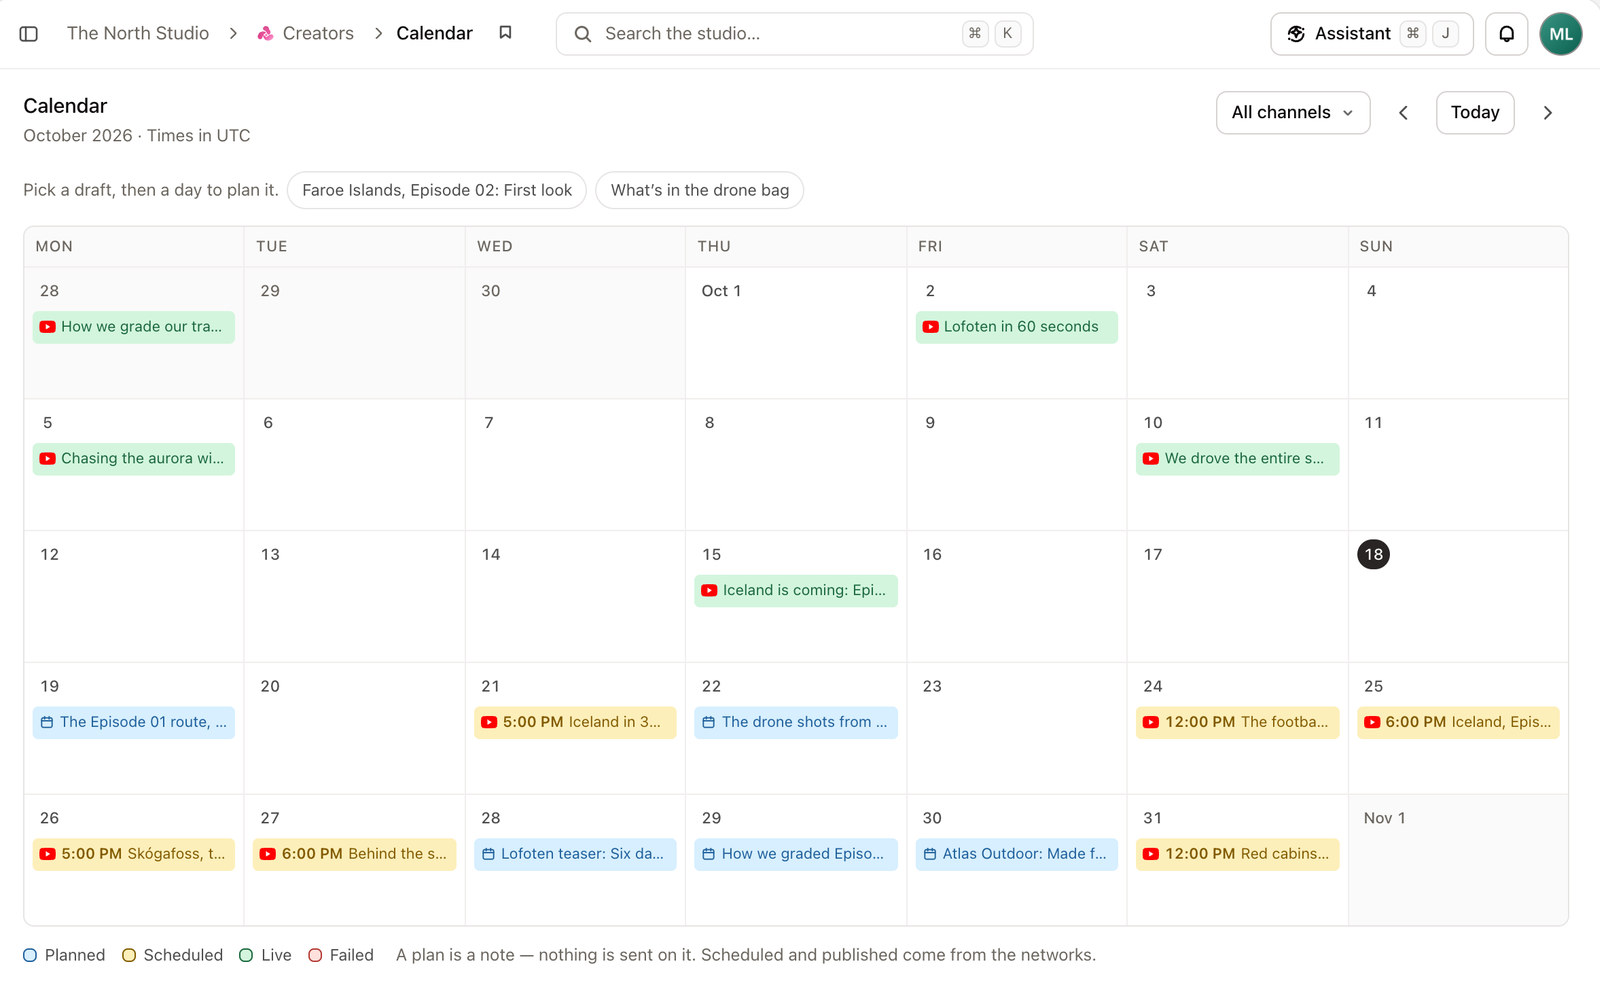
Task: Select today's date 18
Action: coord(1373,555)
